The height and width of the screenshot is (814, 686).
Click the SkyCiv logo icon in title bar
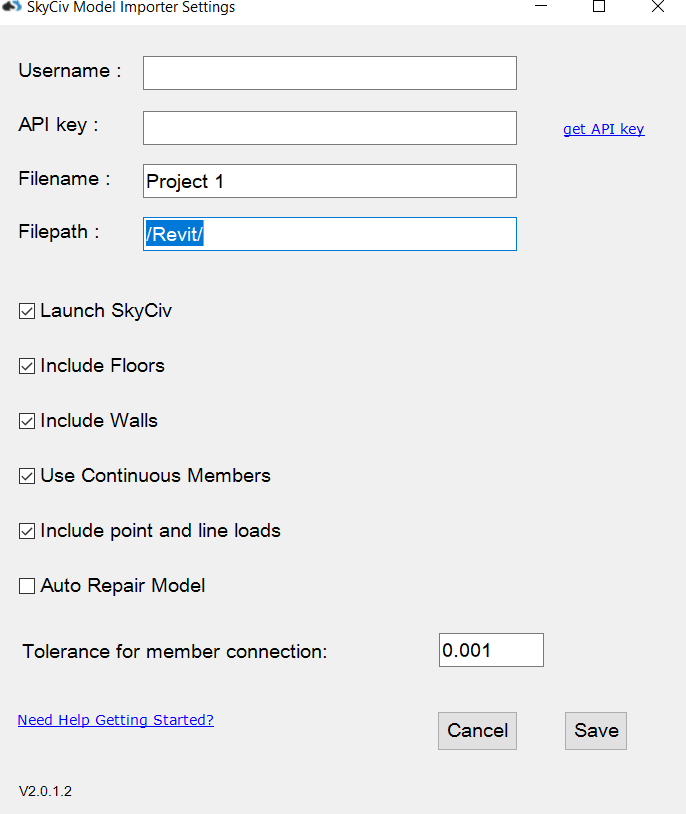[12, 7]
